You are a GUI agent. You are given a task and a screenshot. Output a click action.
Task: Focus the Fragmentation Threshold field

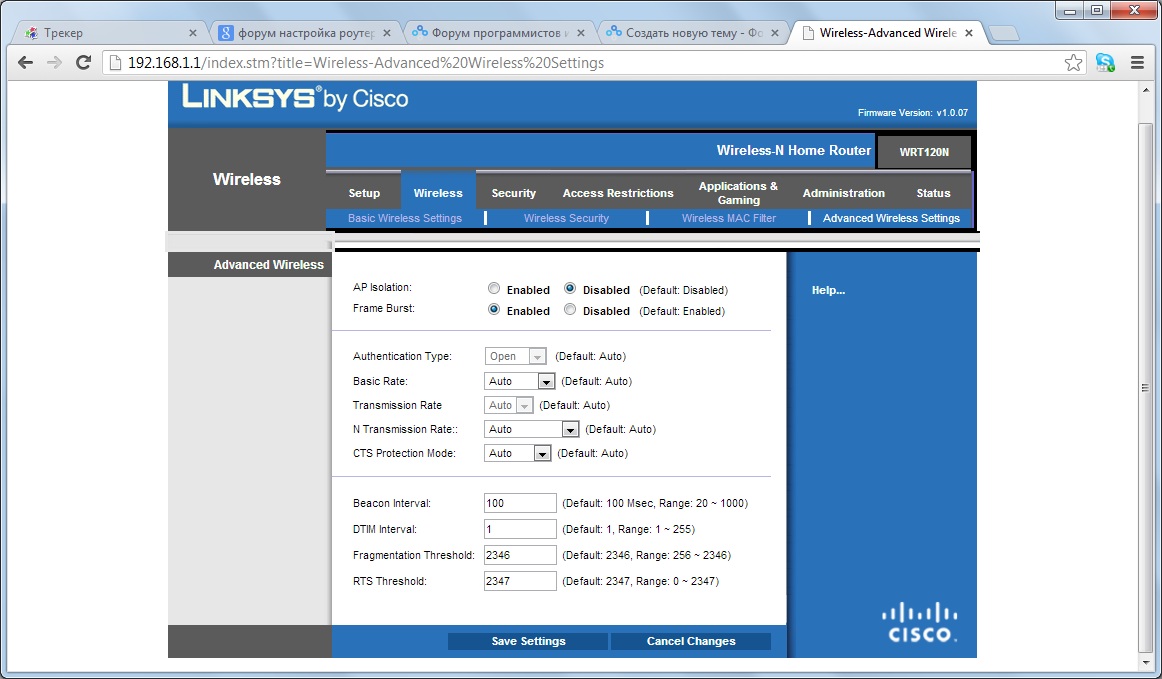click(x=519, y=555)
